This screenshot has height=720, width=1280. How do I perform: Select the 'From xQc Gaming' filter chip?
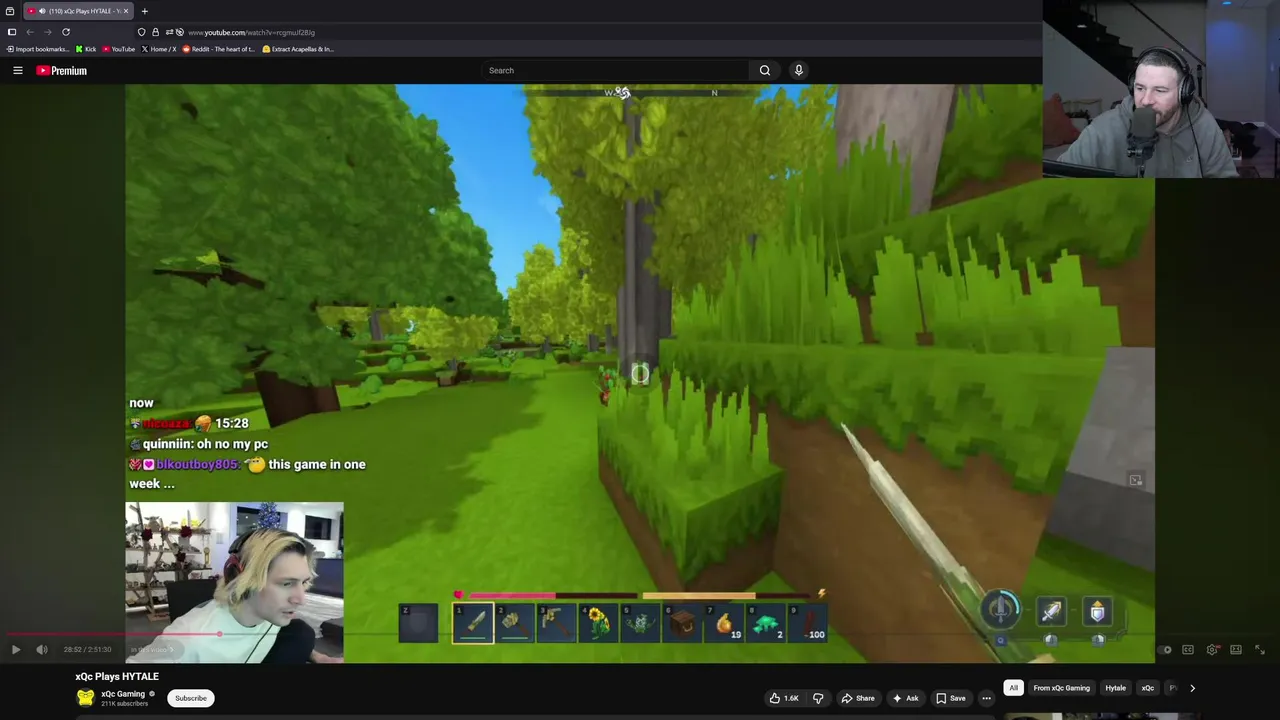1061,688
